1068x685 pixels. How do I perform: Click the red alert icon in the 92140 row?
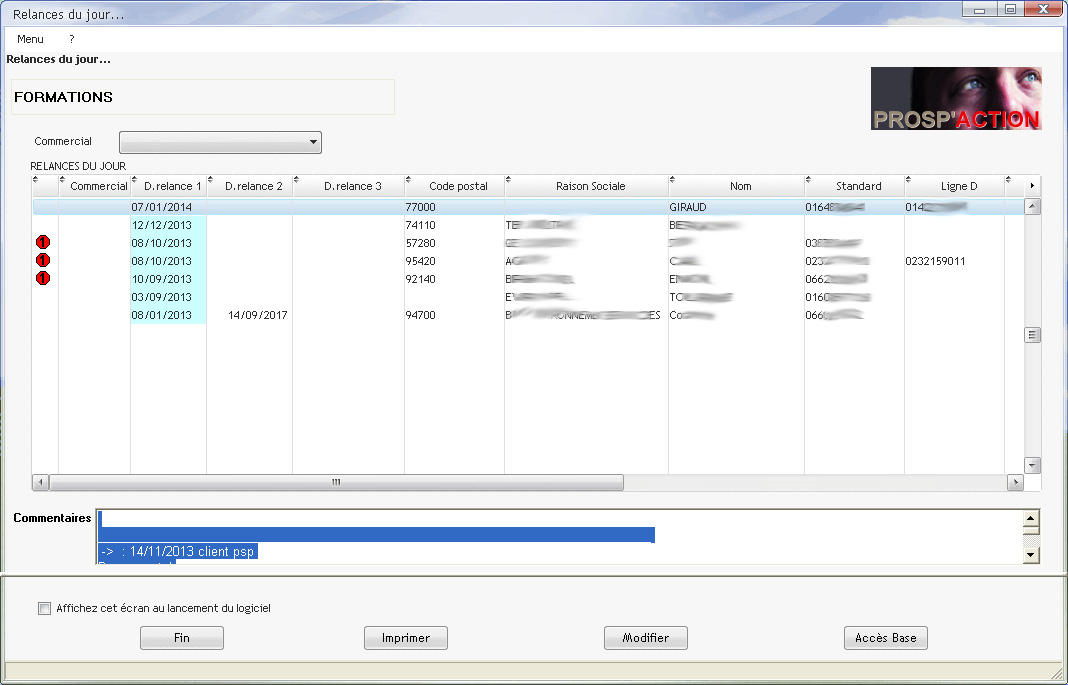[x=43, y=278]
